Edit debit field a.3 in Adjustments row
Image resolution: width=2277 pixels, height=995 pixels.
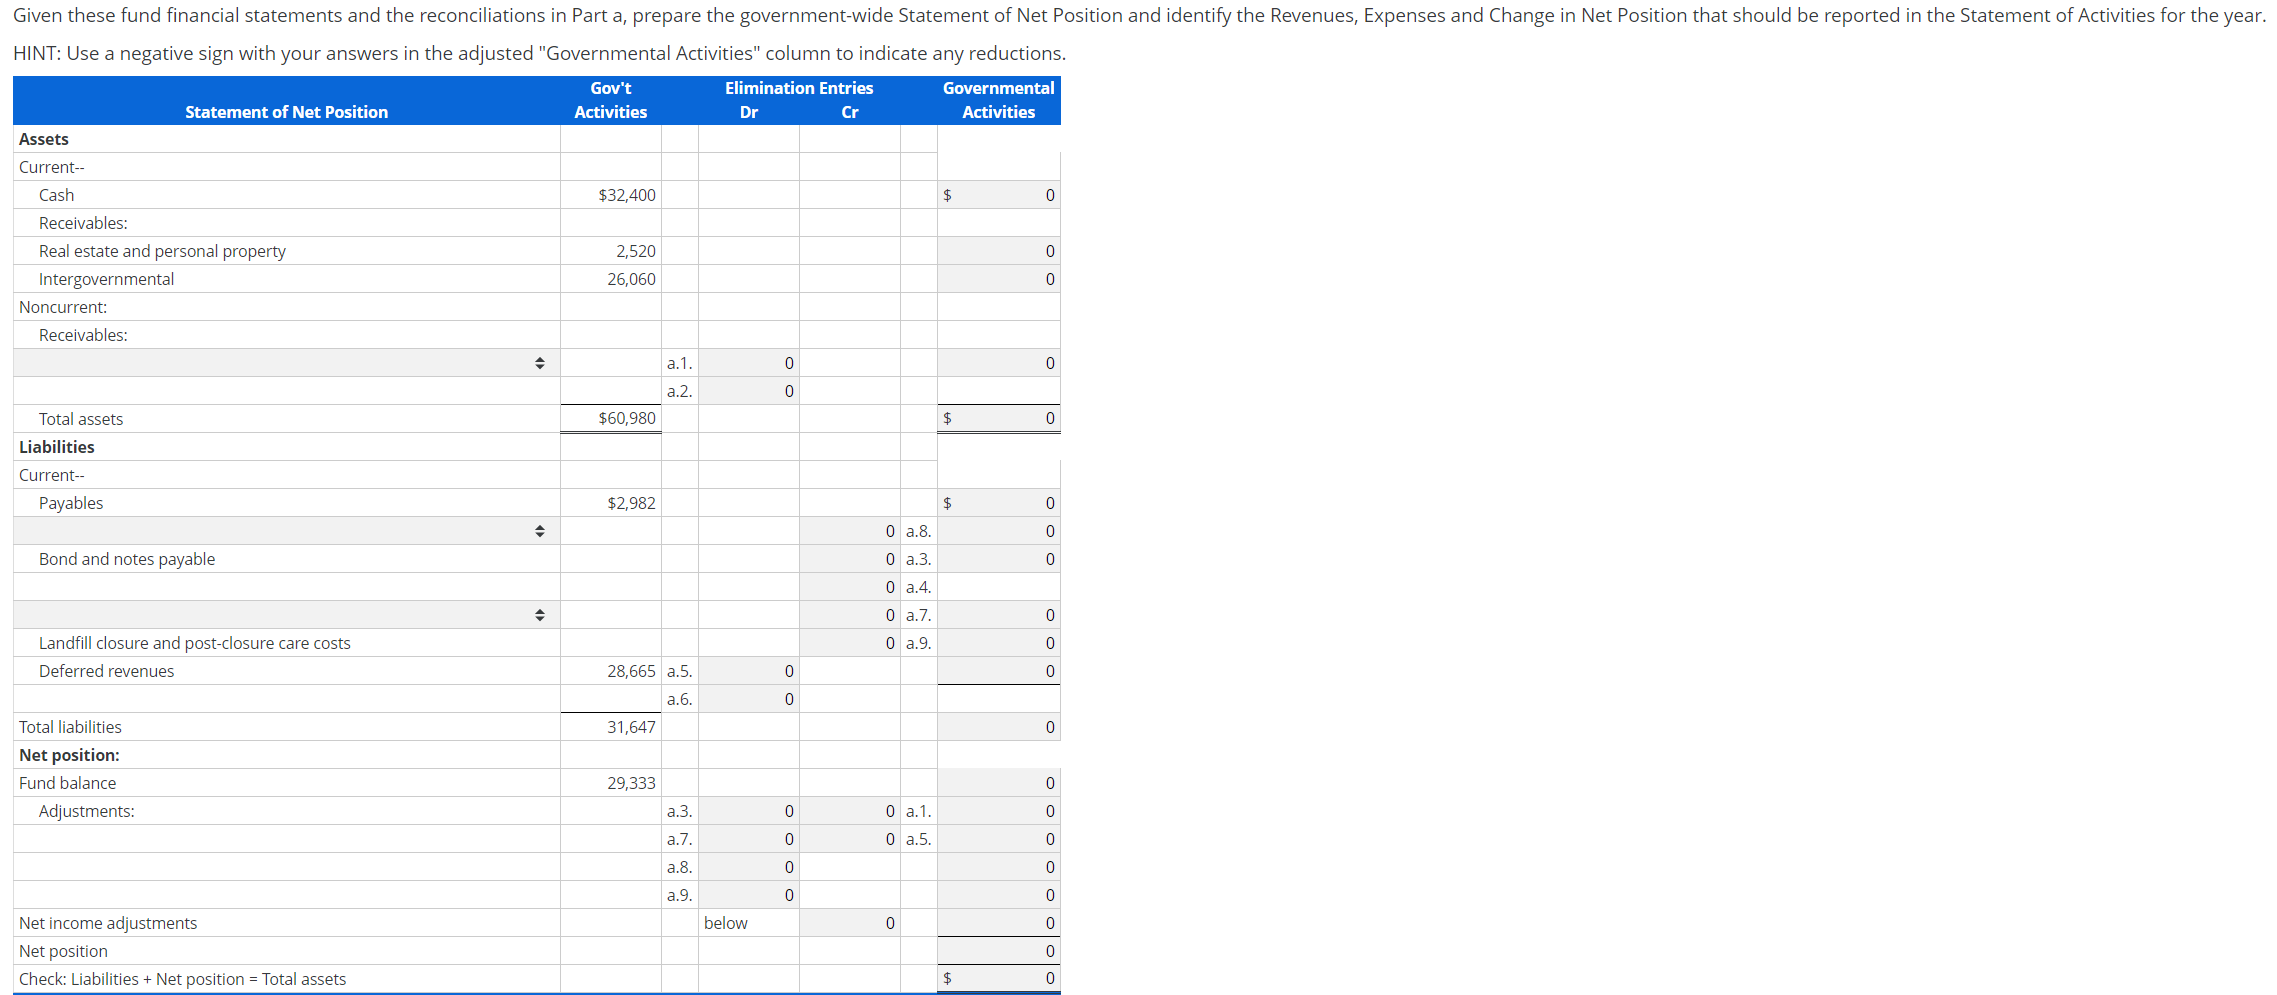[x=748, y=811]
